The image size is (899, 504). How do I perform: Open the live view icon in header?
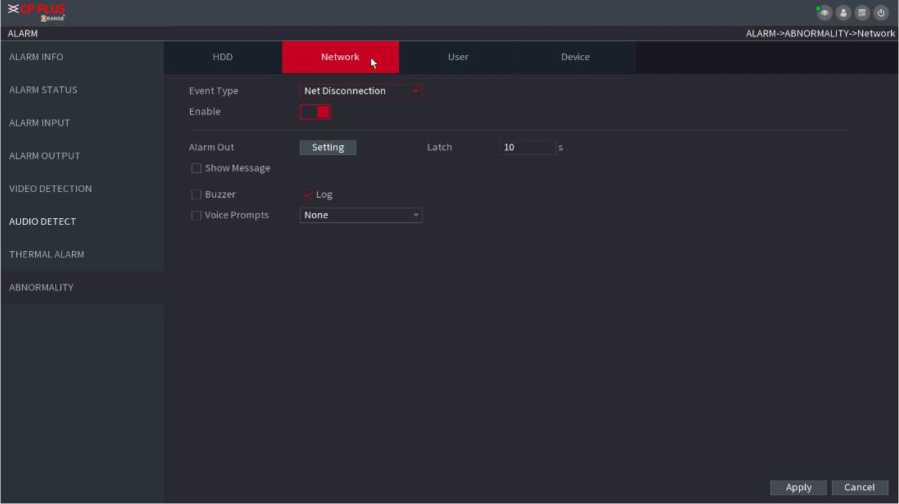coord(824,13)
